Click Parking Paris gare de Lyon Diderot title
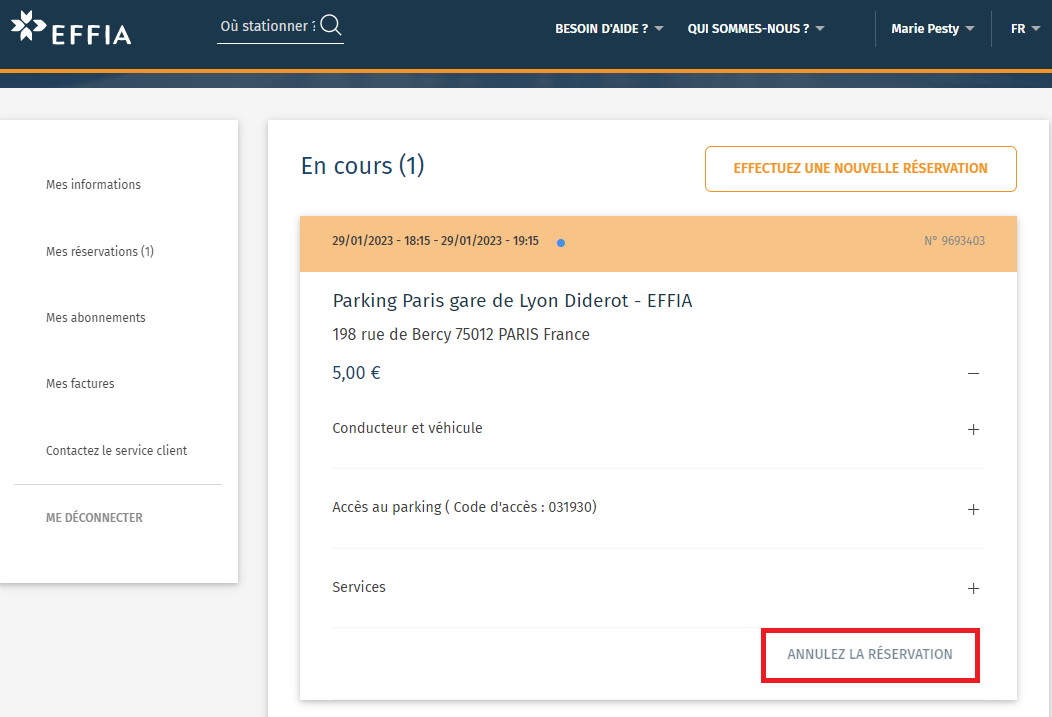The height and width of the screenshot is (717, 1052). coord(512,300)
